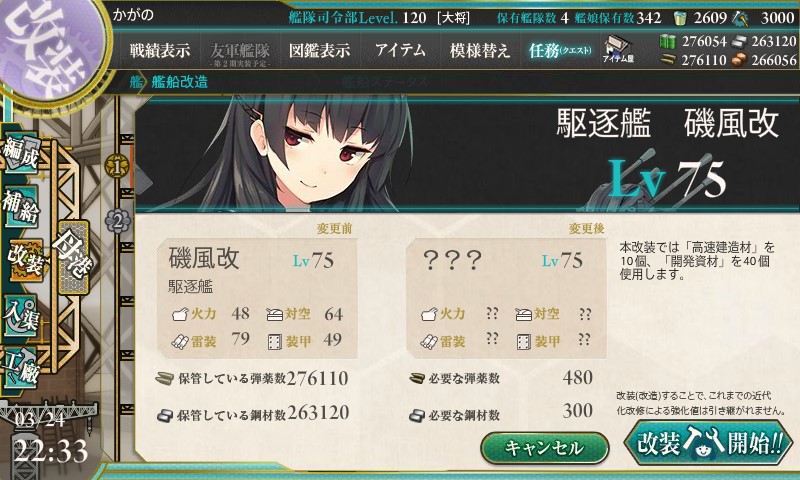Open the アイテム屋 item shop icon
Image resolution: width=800 pixels, height=480 pixels.
(x=617, y=49)
